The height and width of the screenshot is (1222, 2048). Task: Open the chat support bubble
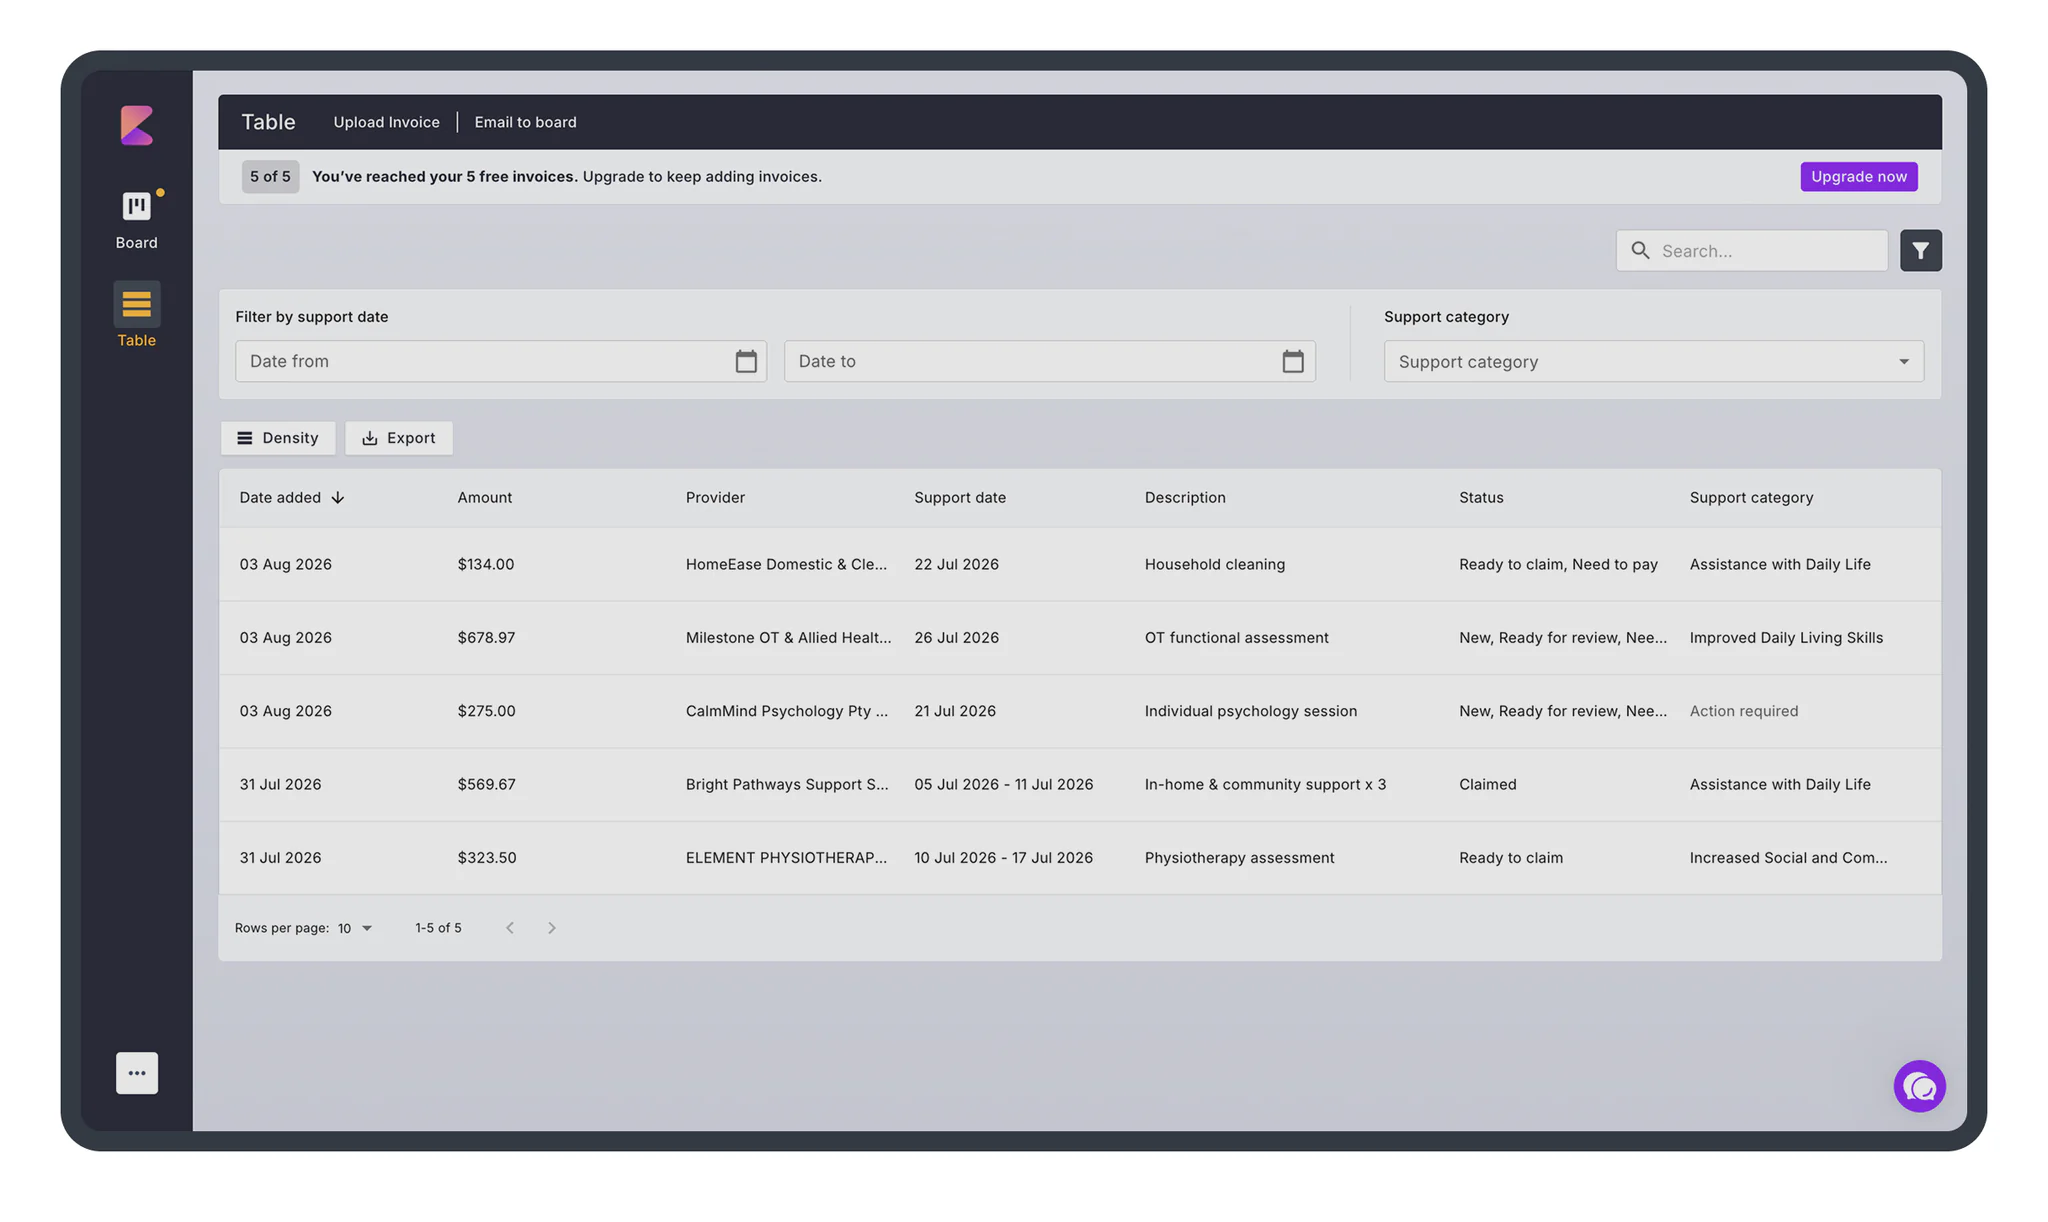pos(1919,1086)
